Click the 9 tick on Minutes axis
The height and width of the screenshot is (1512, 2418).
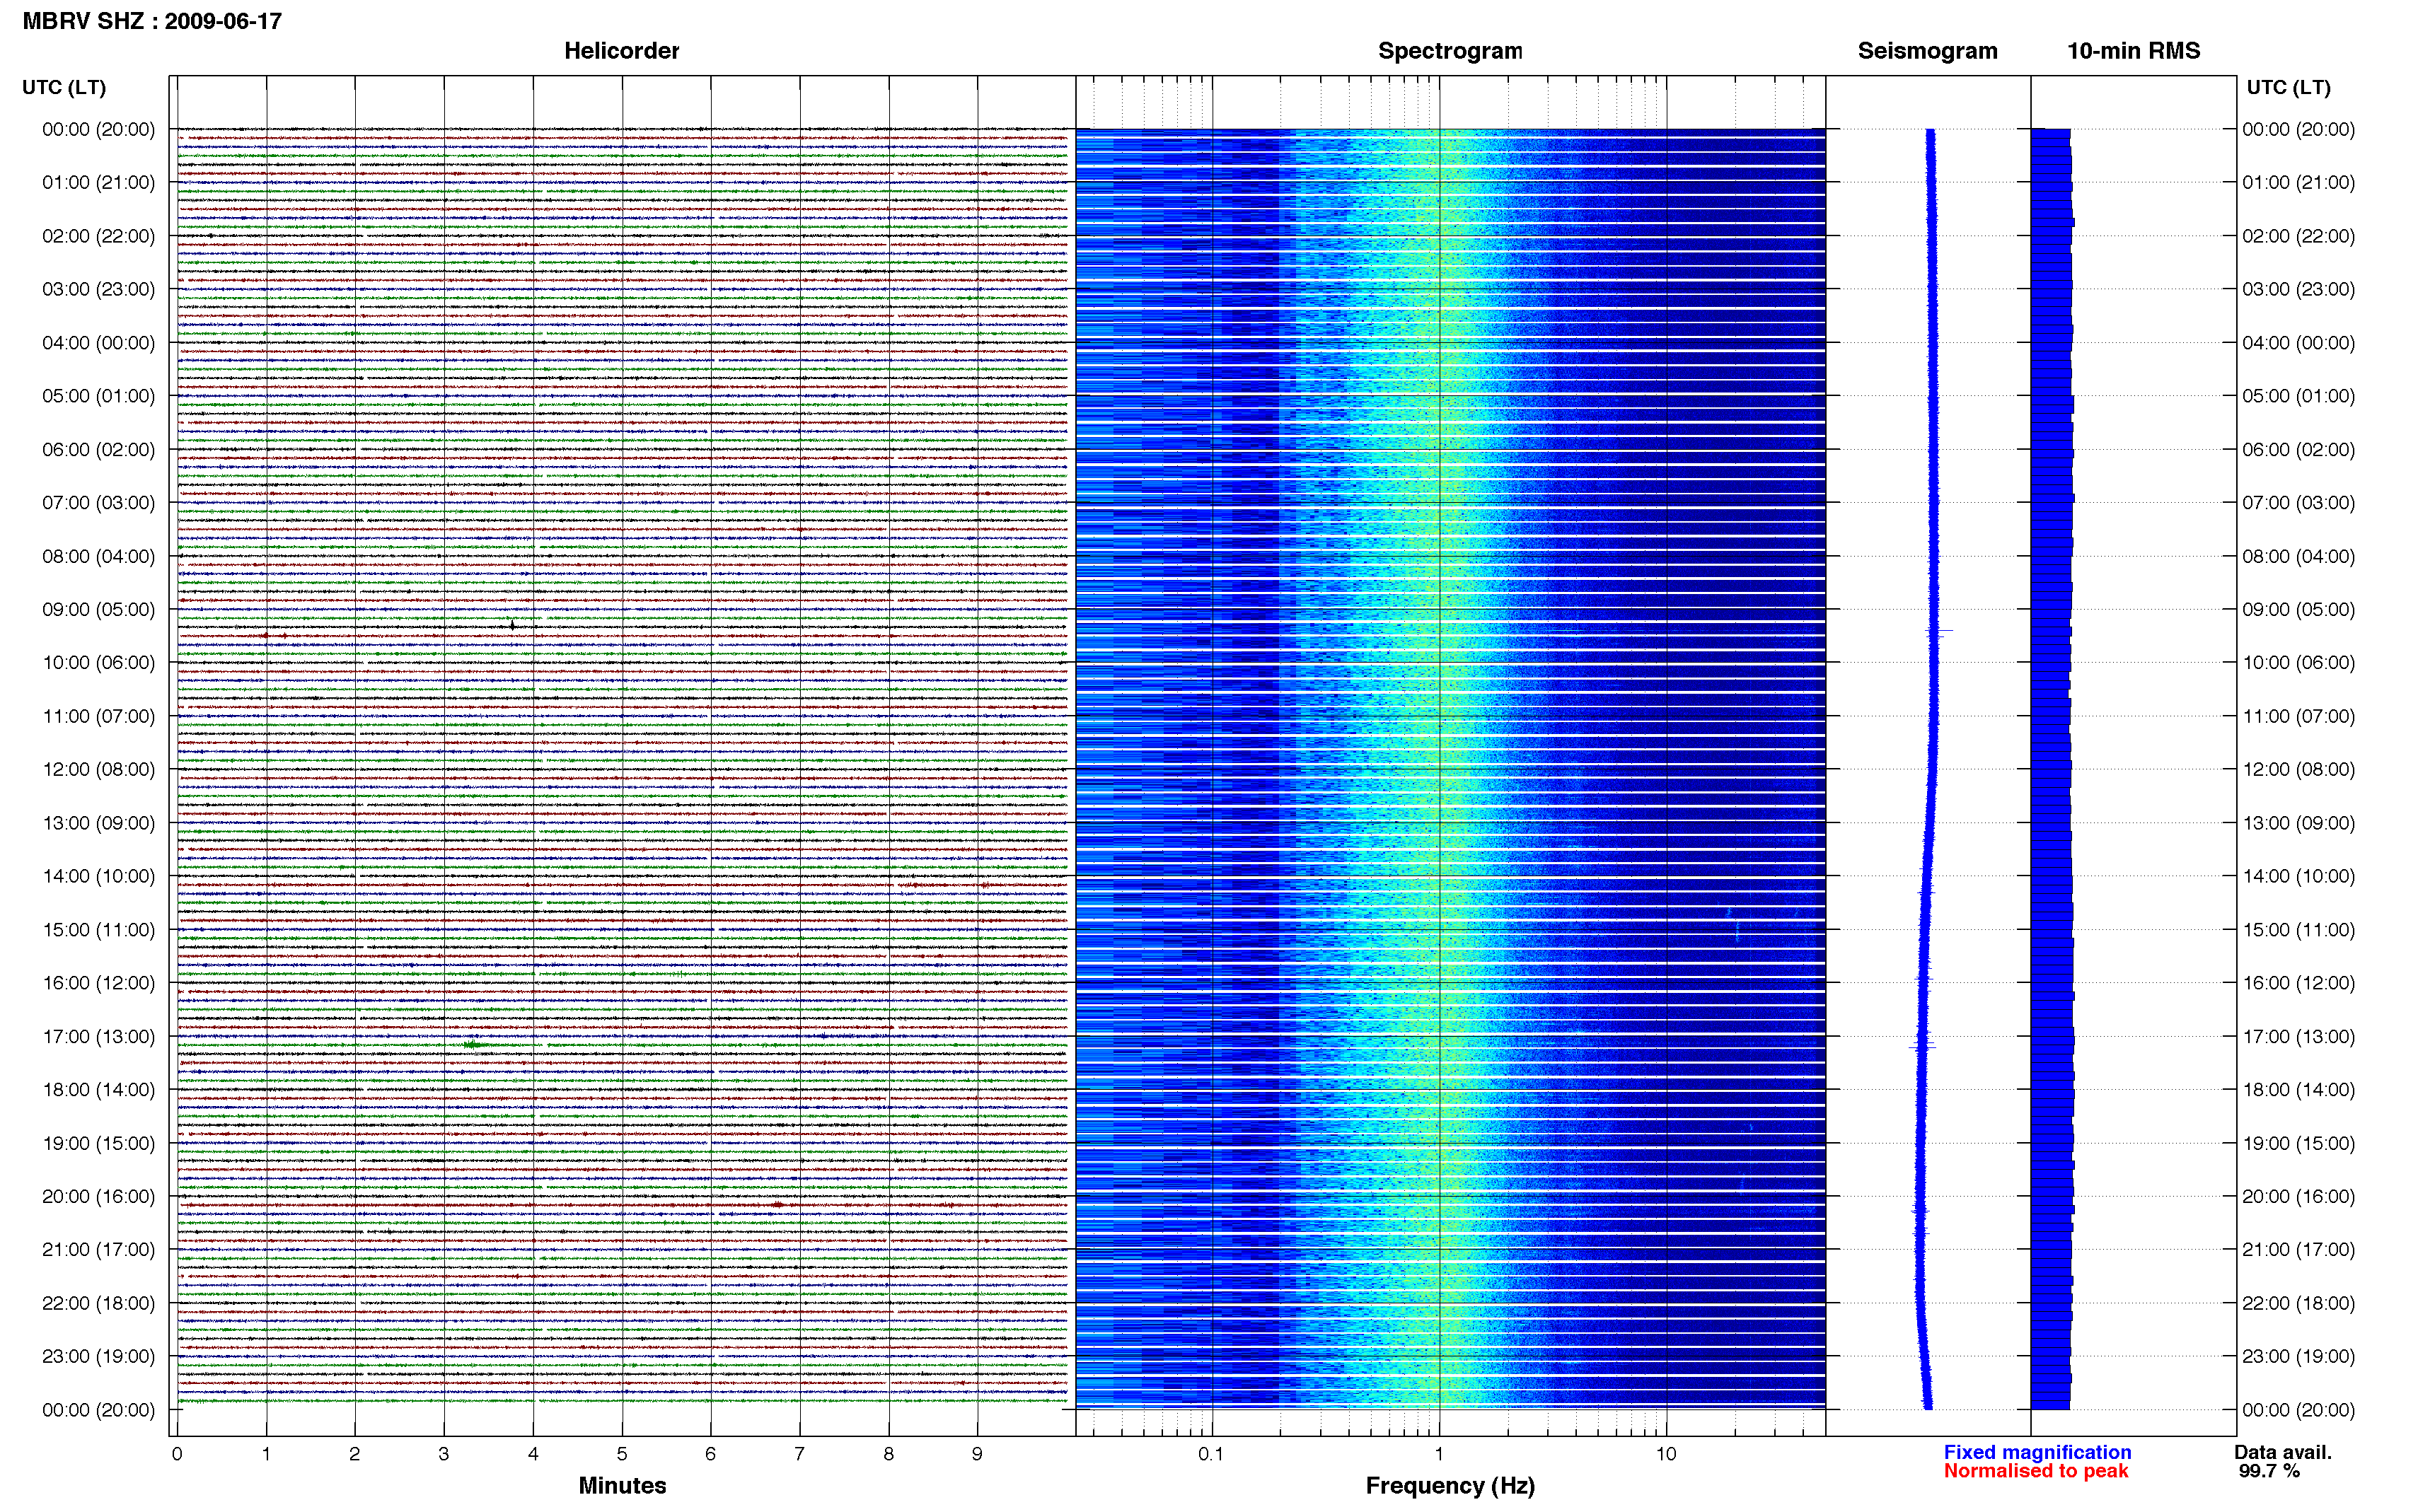pyautogui.click(x=977, y=1454)
